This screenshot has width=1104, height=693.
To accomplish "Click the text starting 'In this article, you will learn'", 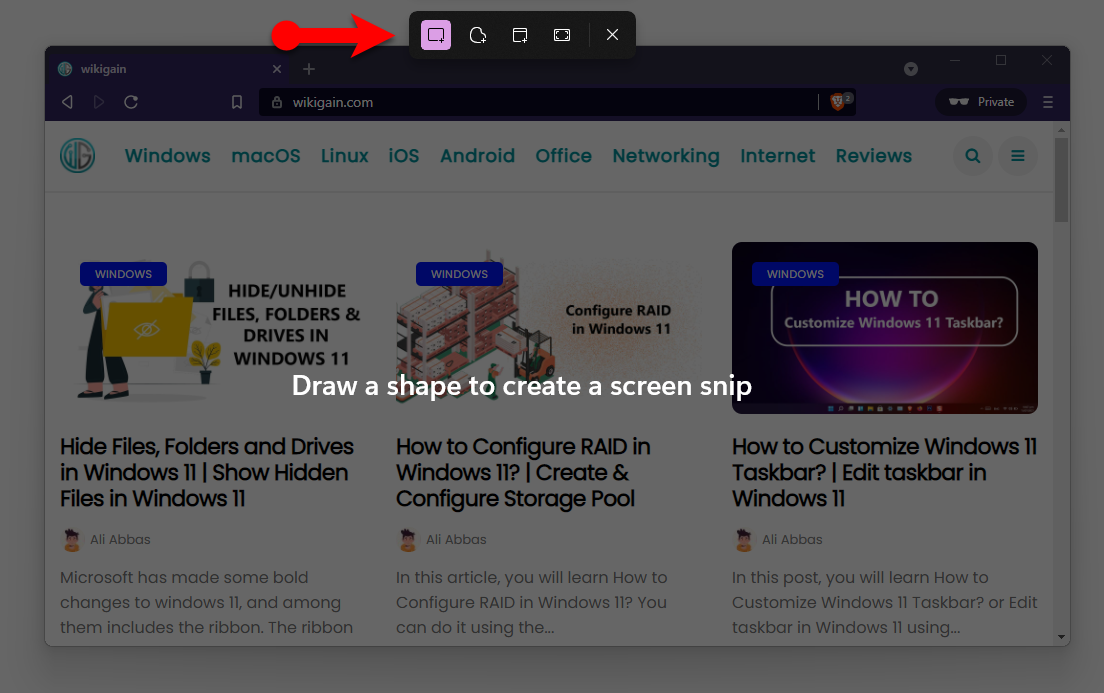I will tap(532, 602).
